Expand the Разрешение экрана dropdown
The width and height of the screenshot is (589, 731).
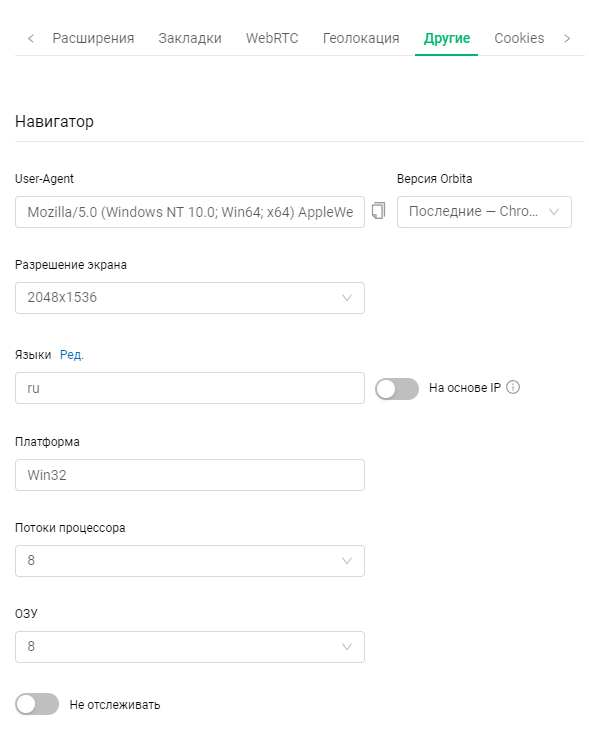(190, 297)
